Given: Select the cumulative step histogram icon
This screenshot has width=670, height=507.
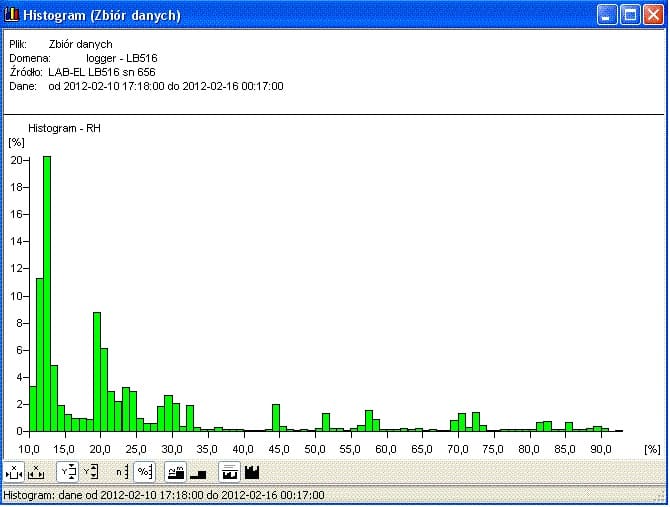Looking at the screenshot, I should [198, 472].
